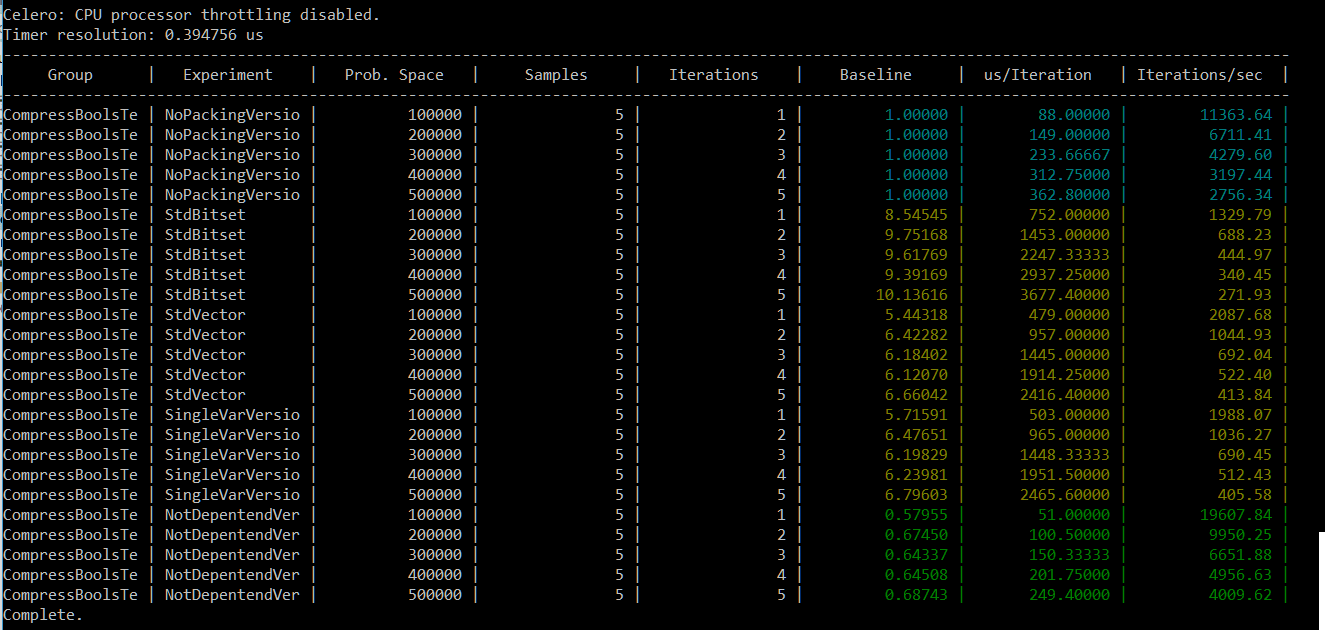1325x630 pixels.
Task: Click the "Baseline" column header
Action: [876, 75]
